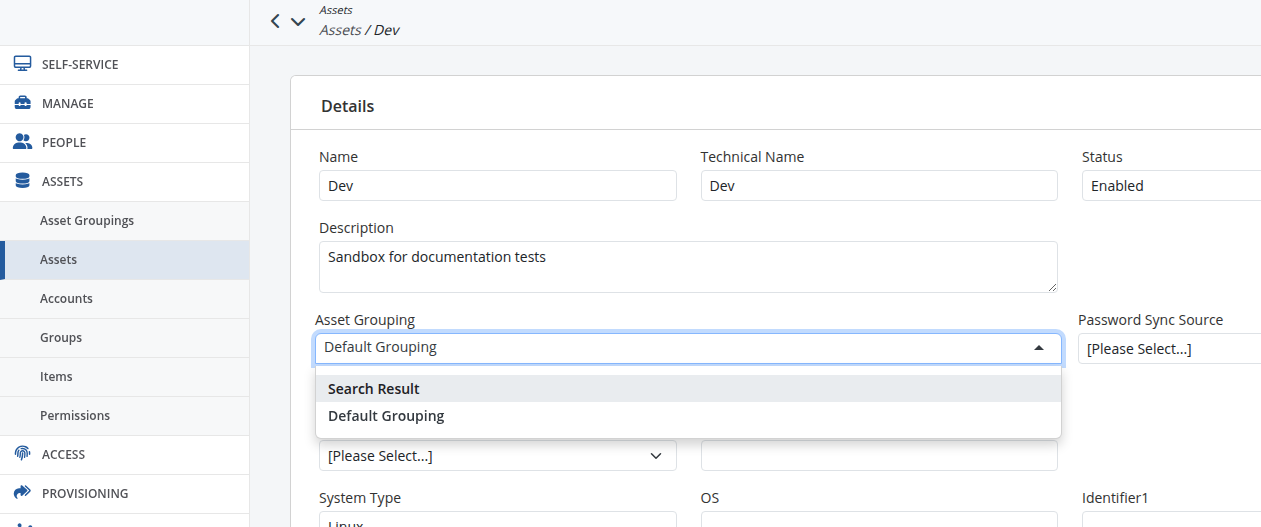Click the Description text area

[688, 267]
